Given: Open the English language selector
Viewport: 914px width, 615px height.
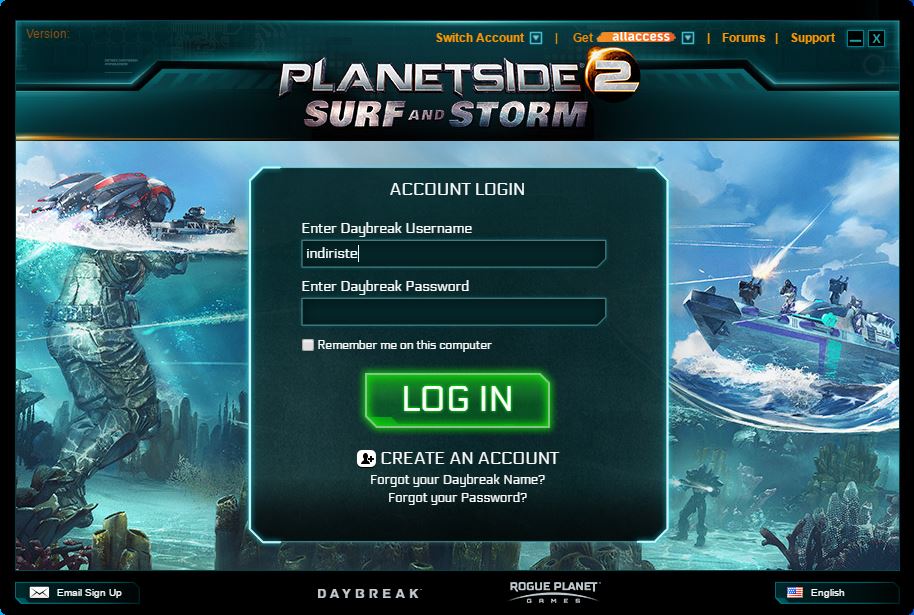Looking at the screenshot, I should [x=836, y=592].
